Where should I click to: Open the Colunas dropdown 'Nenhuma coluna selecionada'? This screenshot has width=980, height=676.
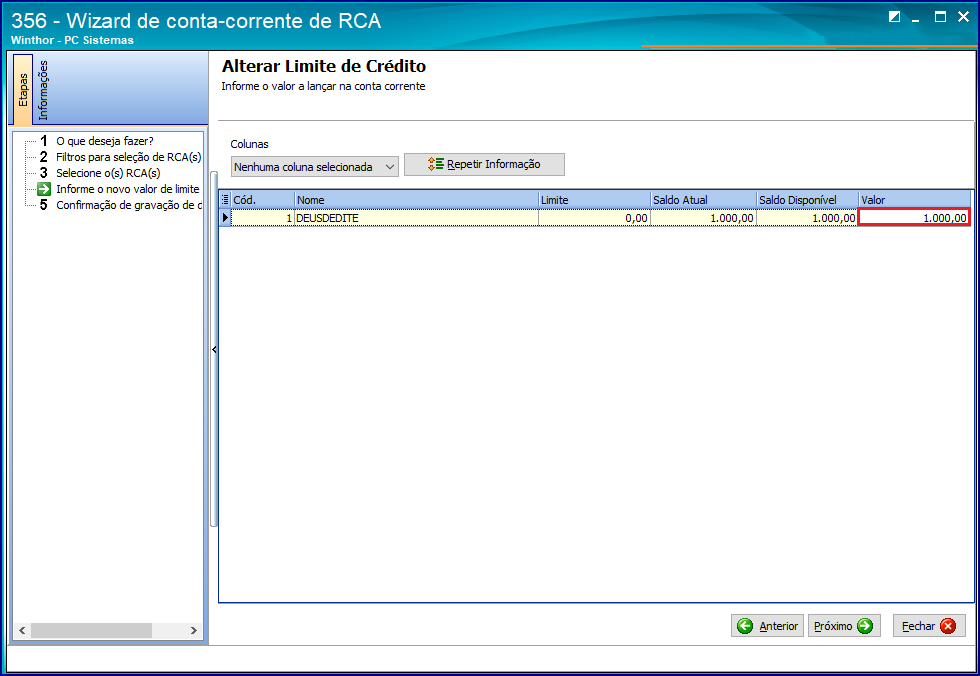click(314, 167)
